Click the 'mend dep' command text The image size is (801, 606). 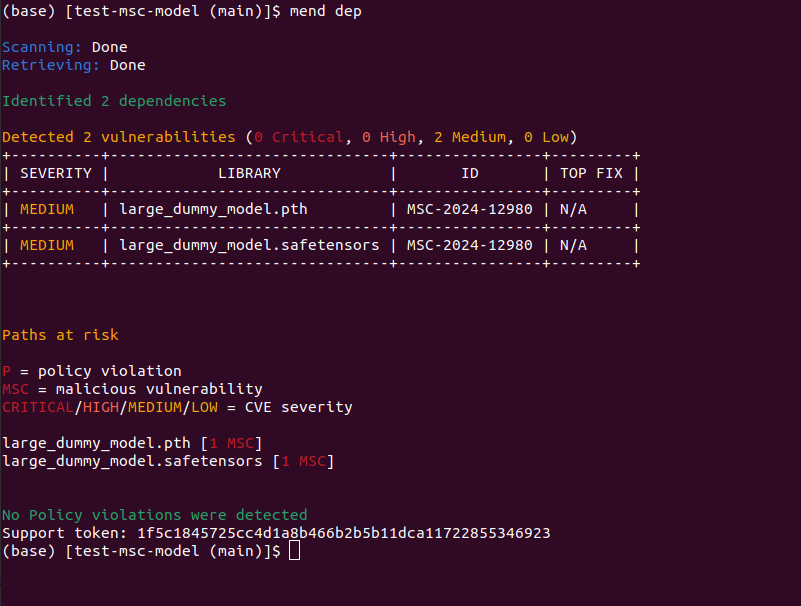(326, 11)
